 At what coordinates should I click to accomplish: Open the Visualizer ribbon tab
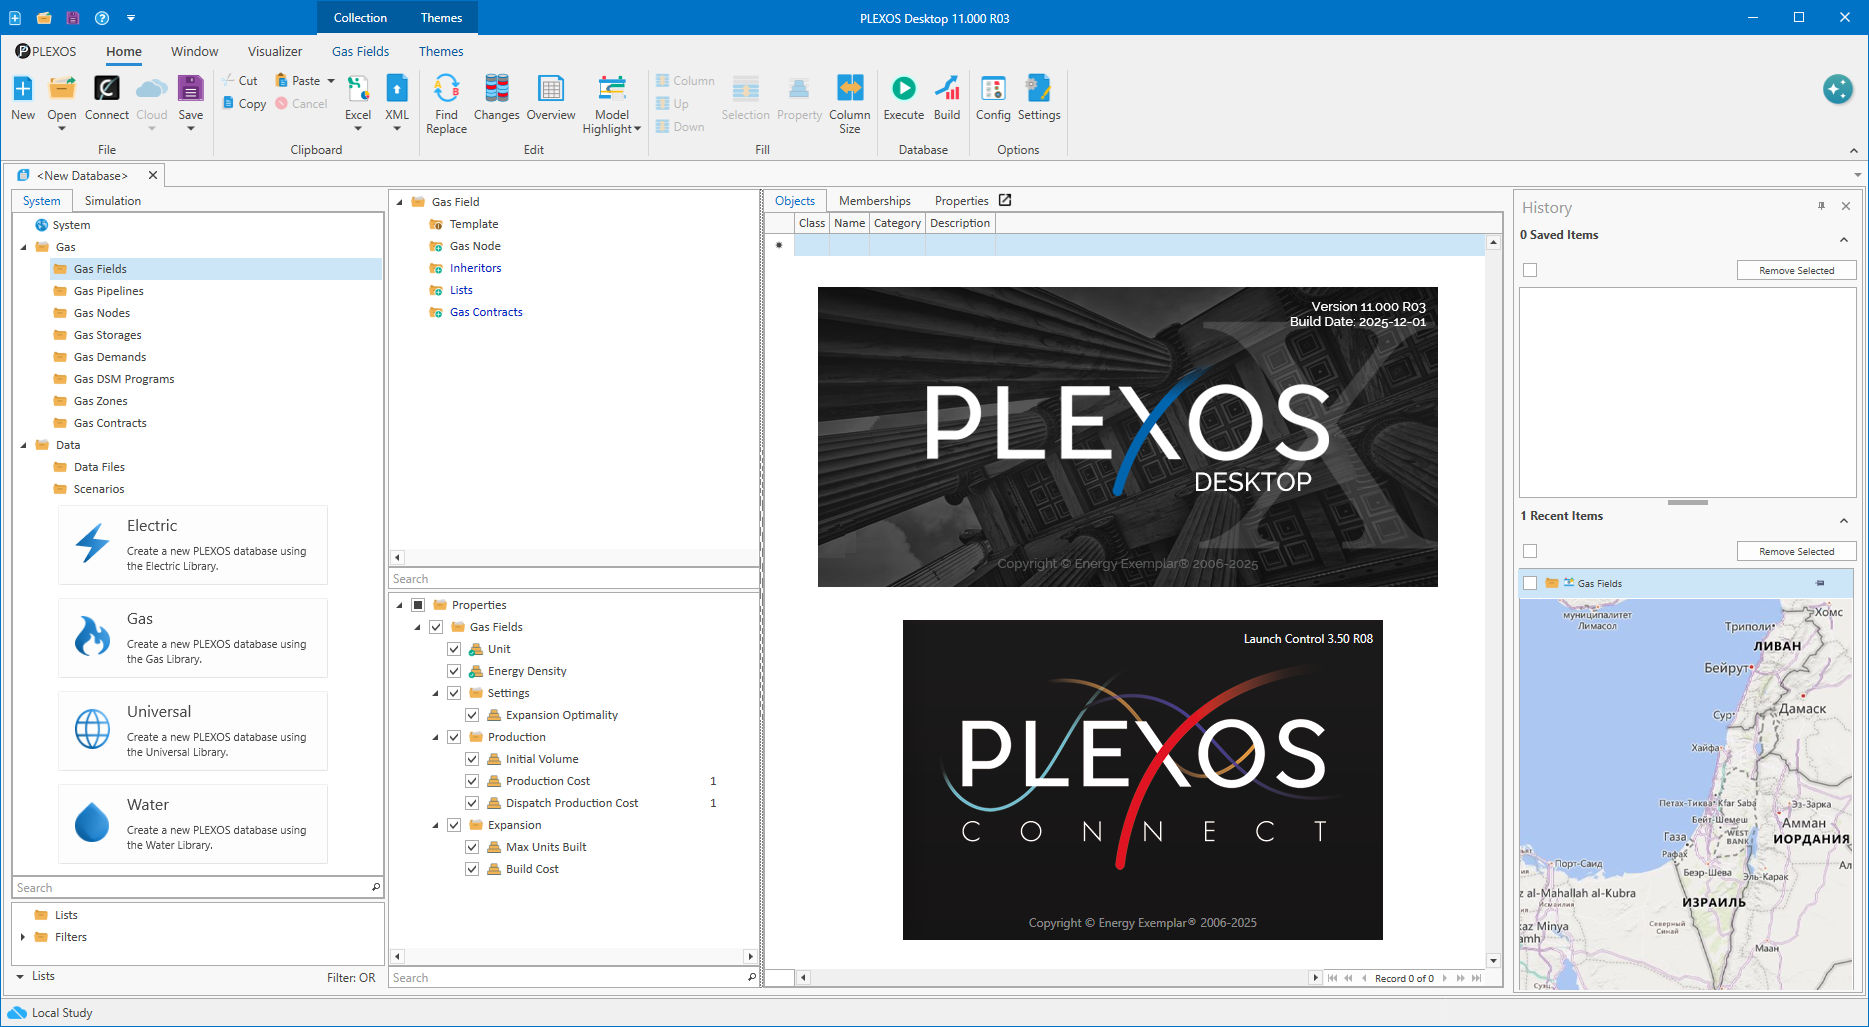(274, 51)
